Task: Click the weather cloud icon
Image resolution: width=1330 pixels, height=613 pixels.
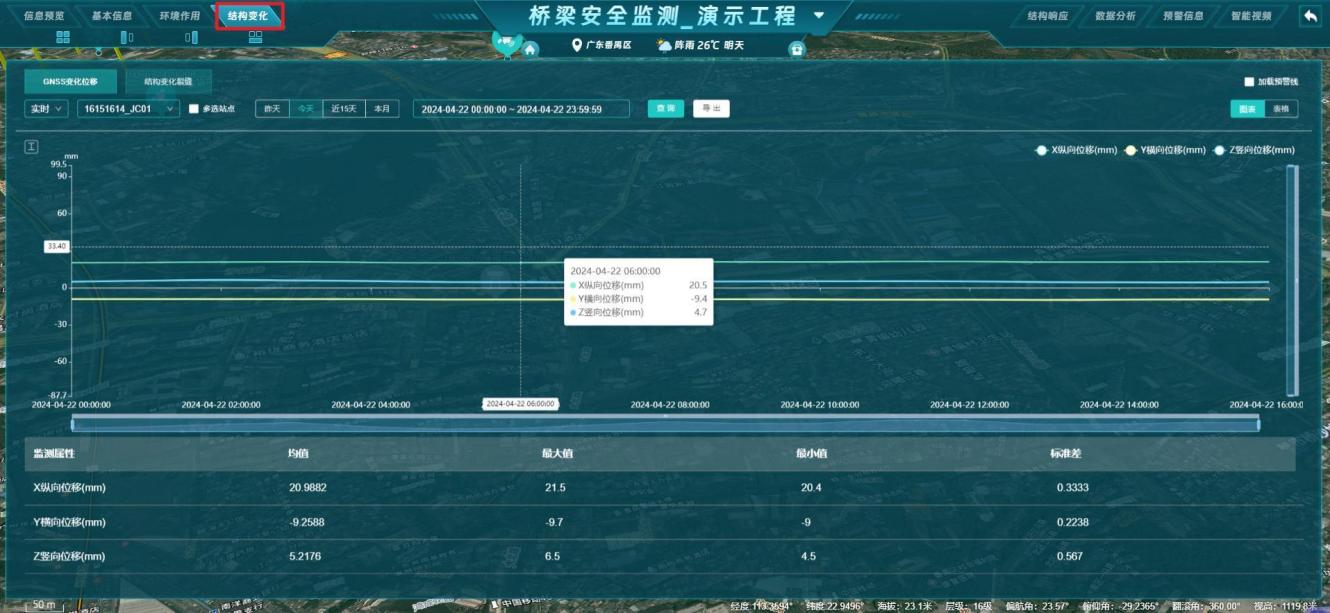Action: [664, 45]
